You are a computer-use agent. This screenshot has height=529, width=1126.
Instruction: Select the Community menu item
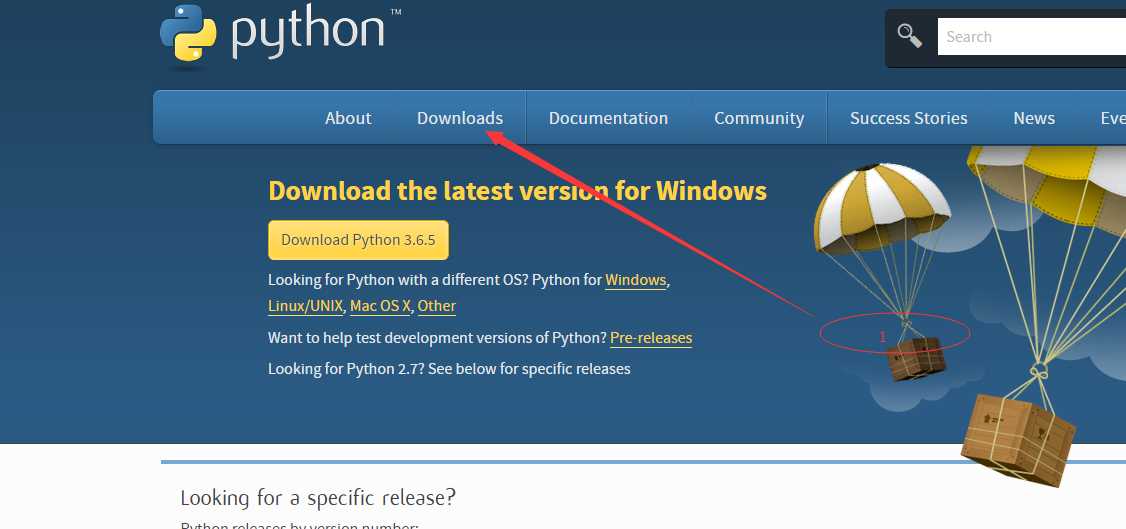click(x=759, y=118)
